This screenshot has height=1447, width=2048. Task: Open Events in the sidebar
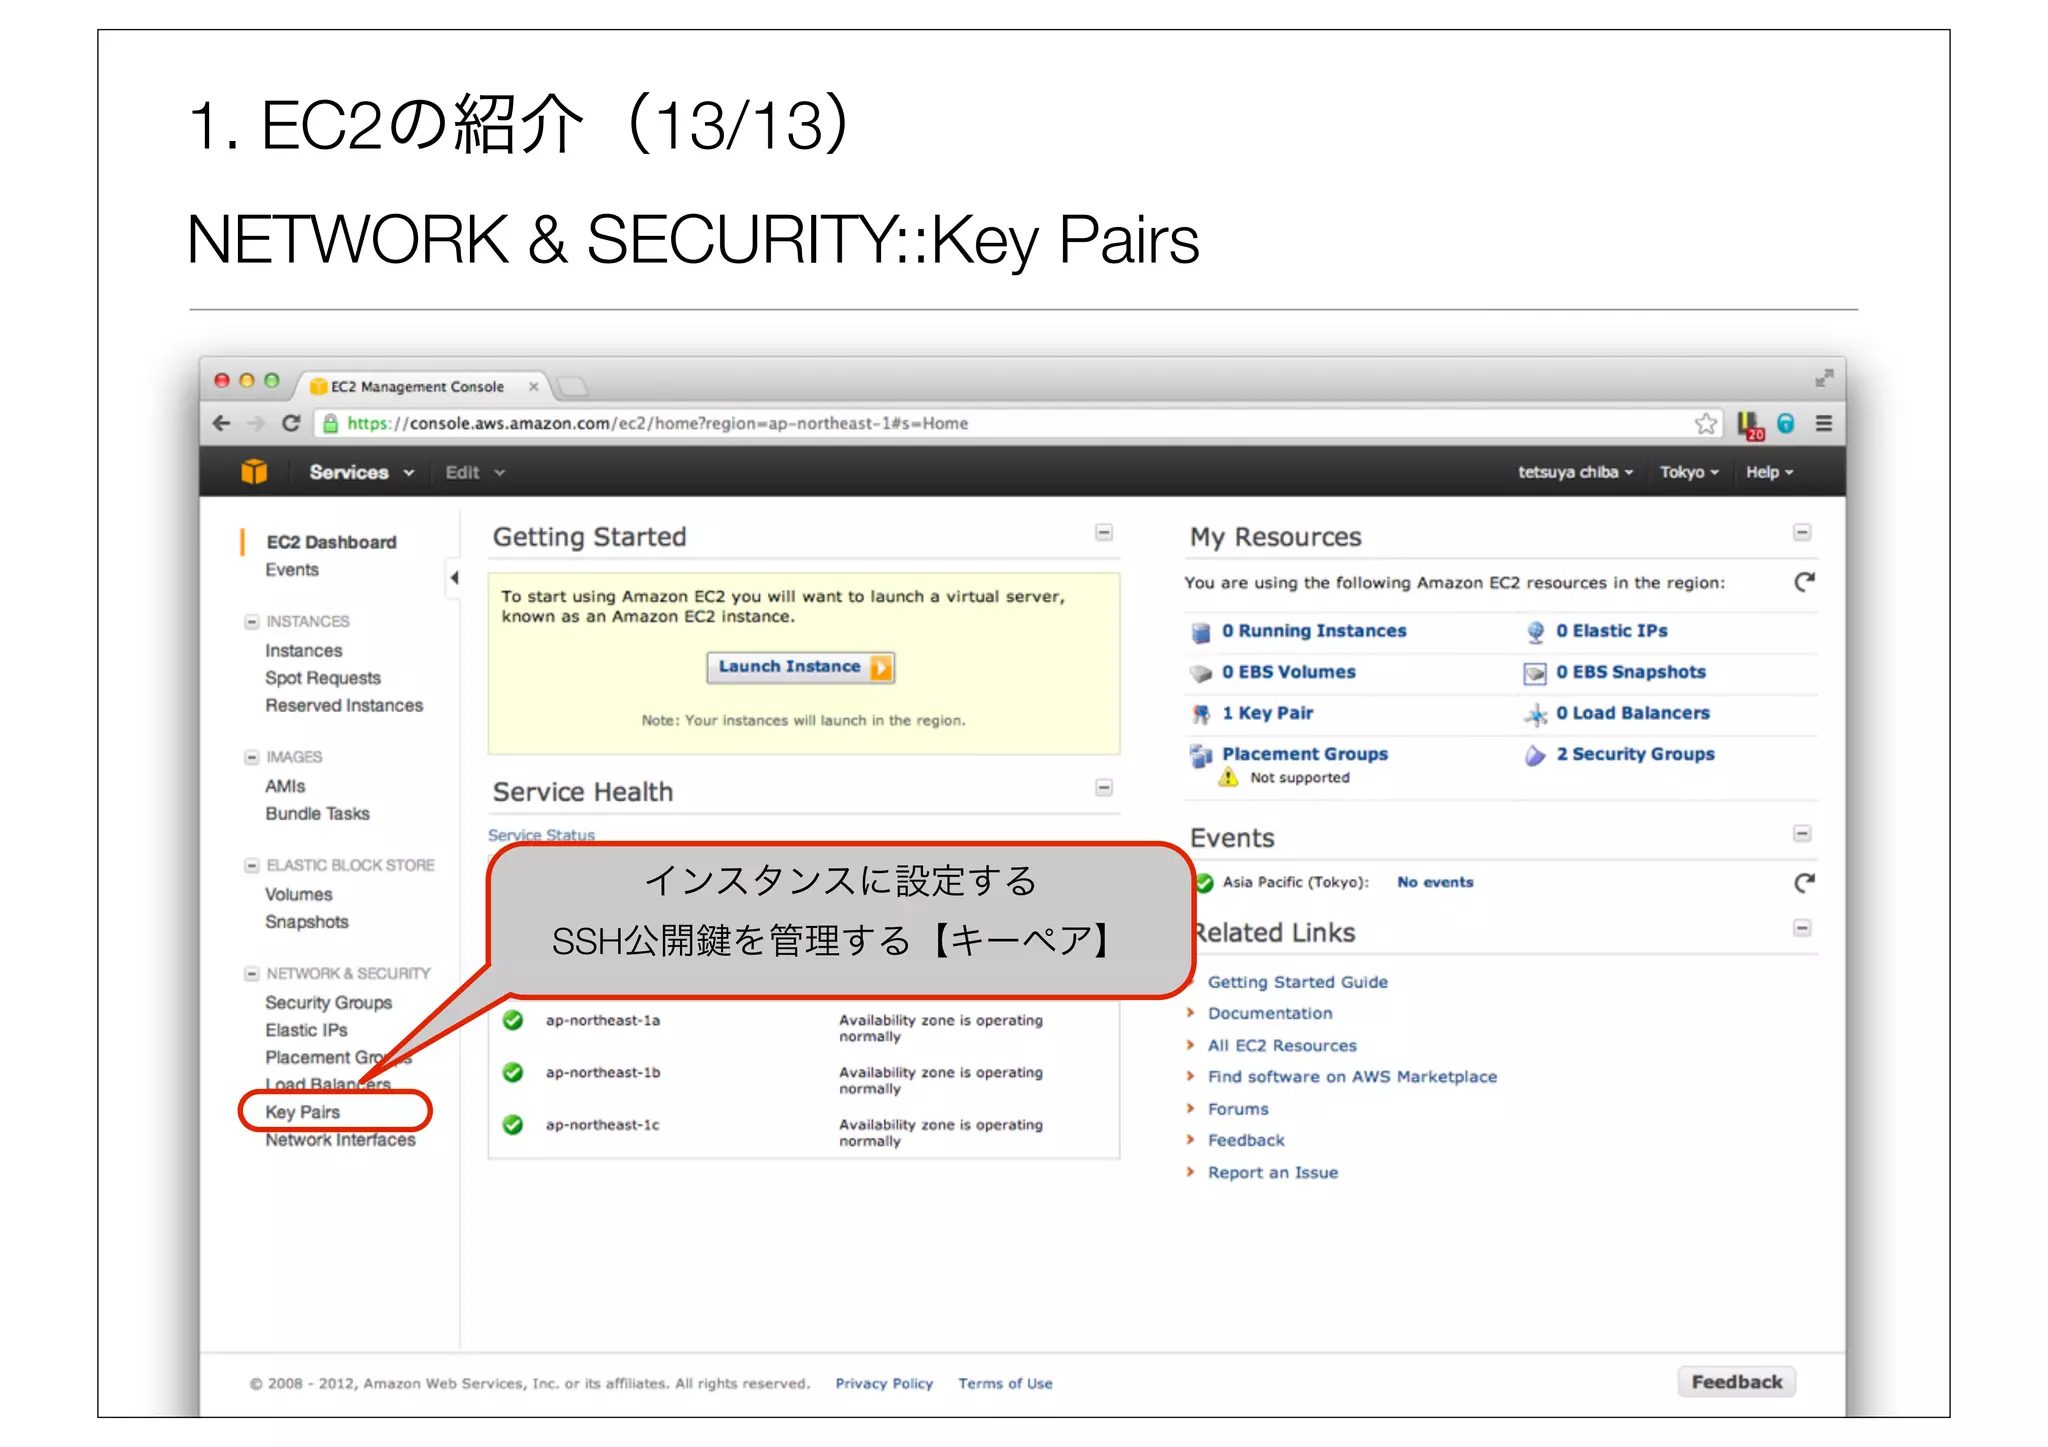pos(292,570)
